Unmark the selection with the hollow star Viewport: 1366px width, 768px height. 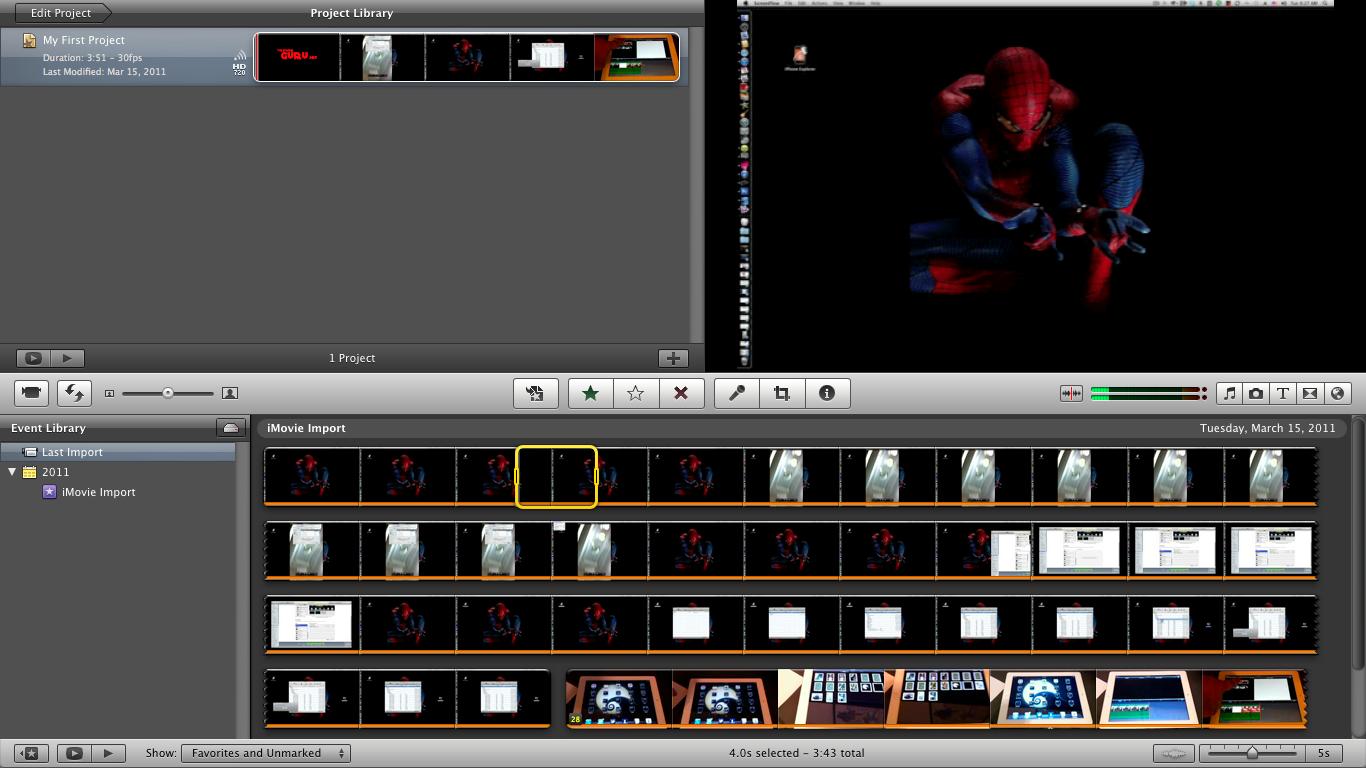click(x=635, y=394)
